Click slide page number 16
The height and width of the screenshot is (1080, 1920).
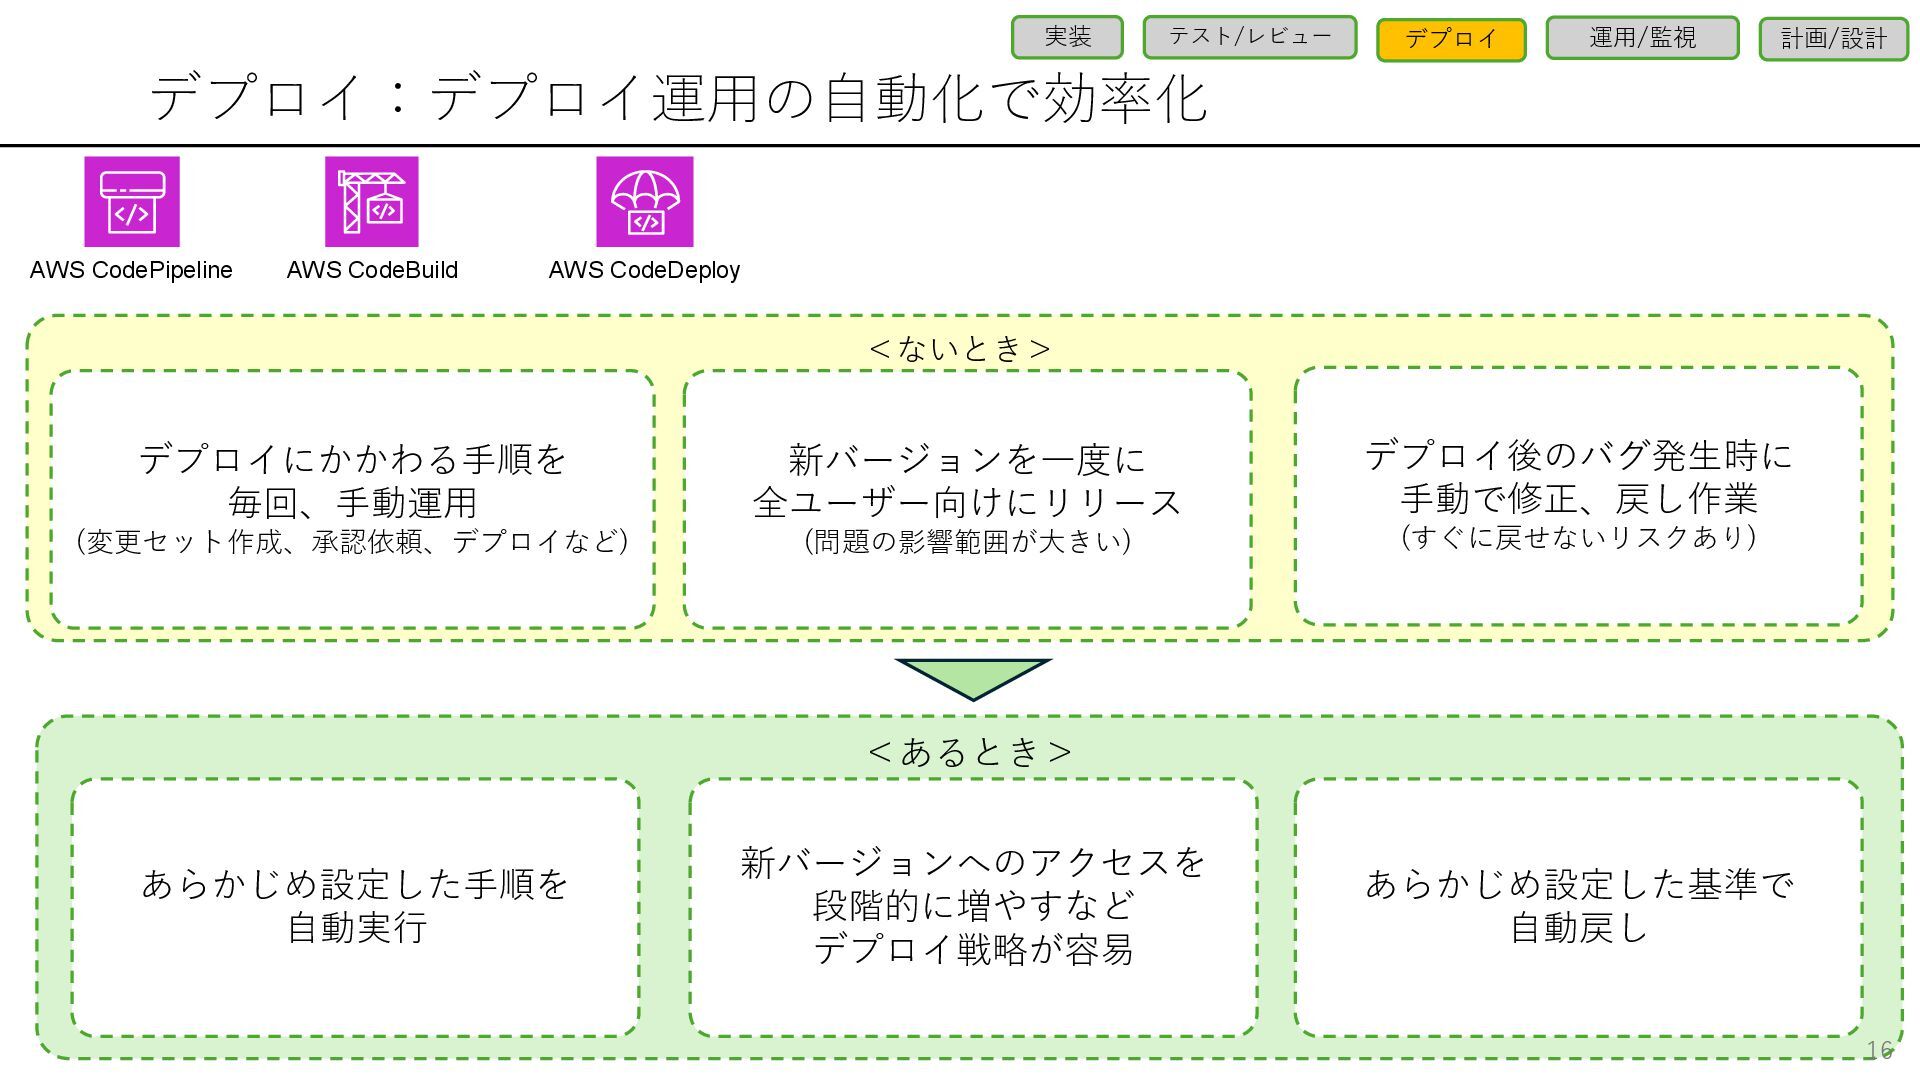click(1879, 1049)
